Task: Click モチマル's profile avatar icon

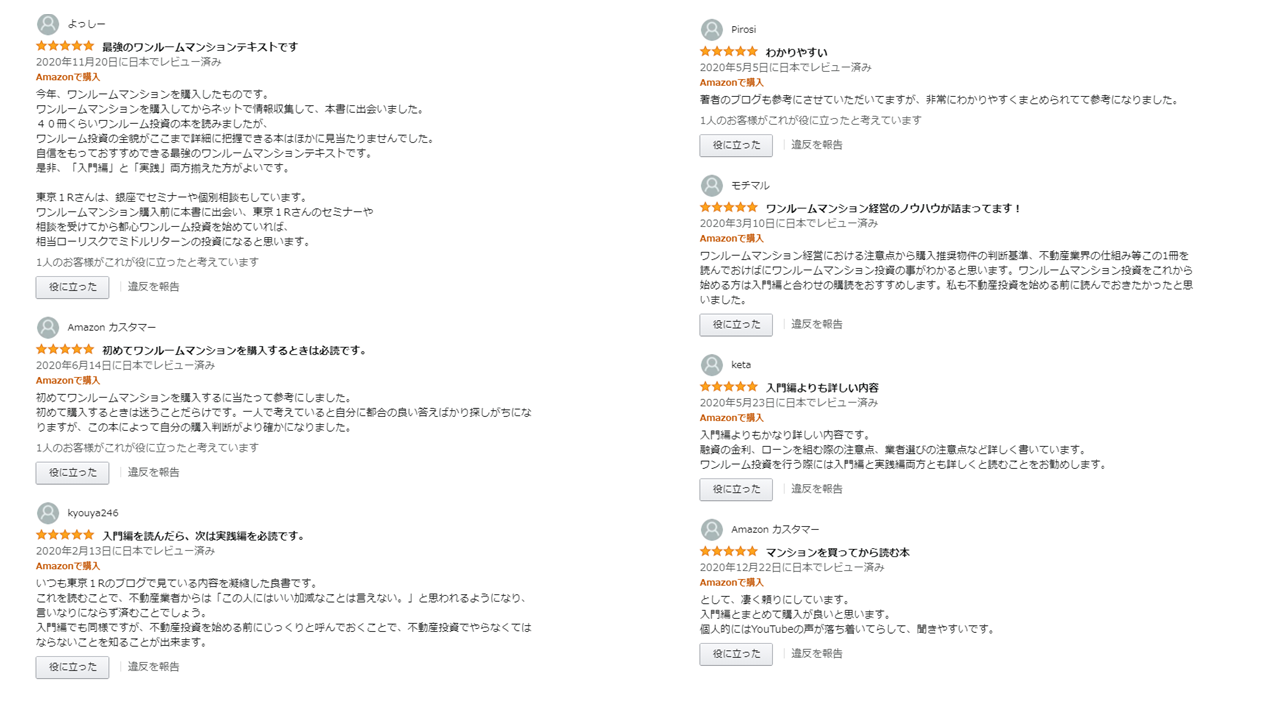Action: [712, 186]
